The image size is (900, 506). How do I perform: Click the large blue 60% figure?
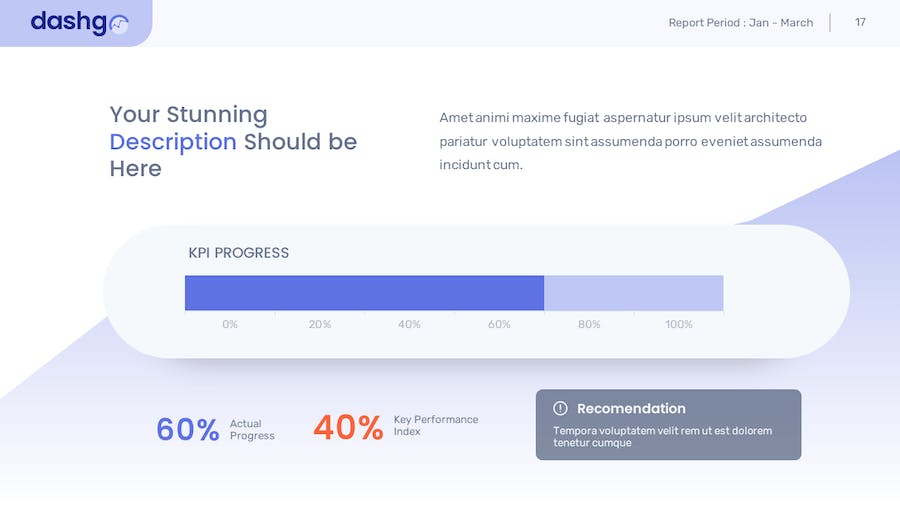pos(187,429)
